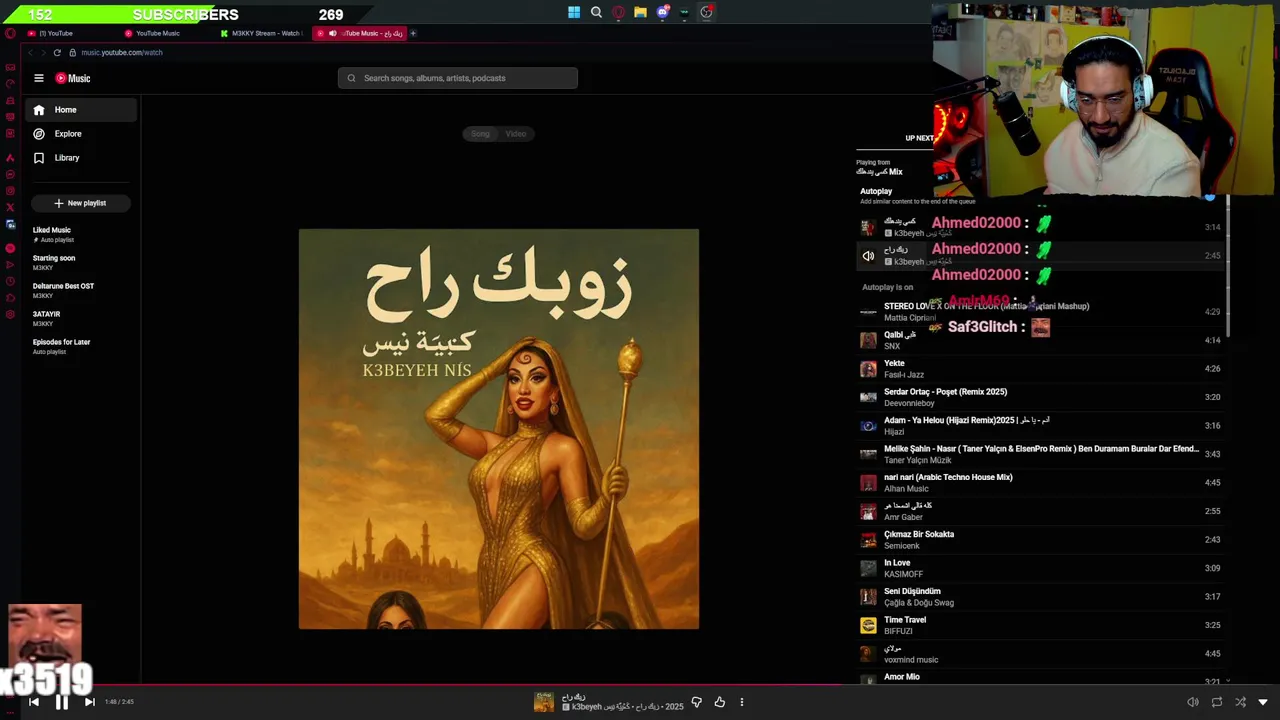Screen dimensions: 1280x720
Task: Create a New playlist
Action: tap(80, 203)
